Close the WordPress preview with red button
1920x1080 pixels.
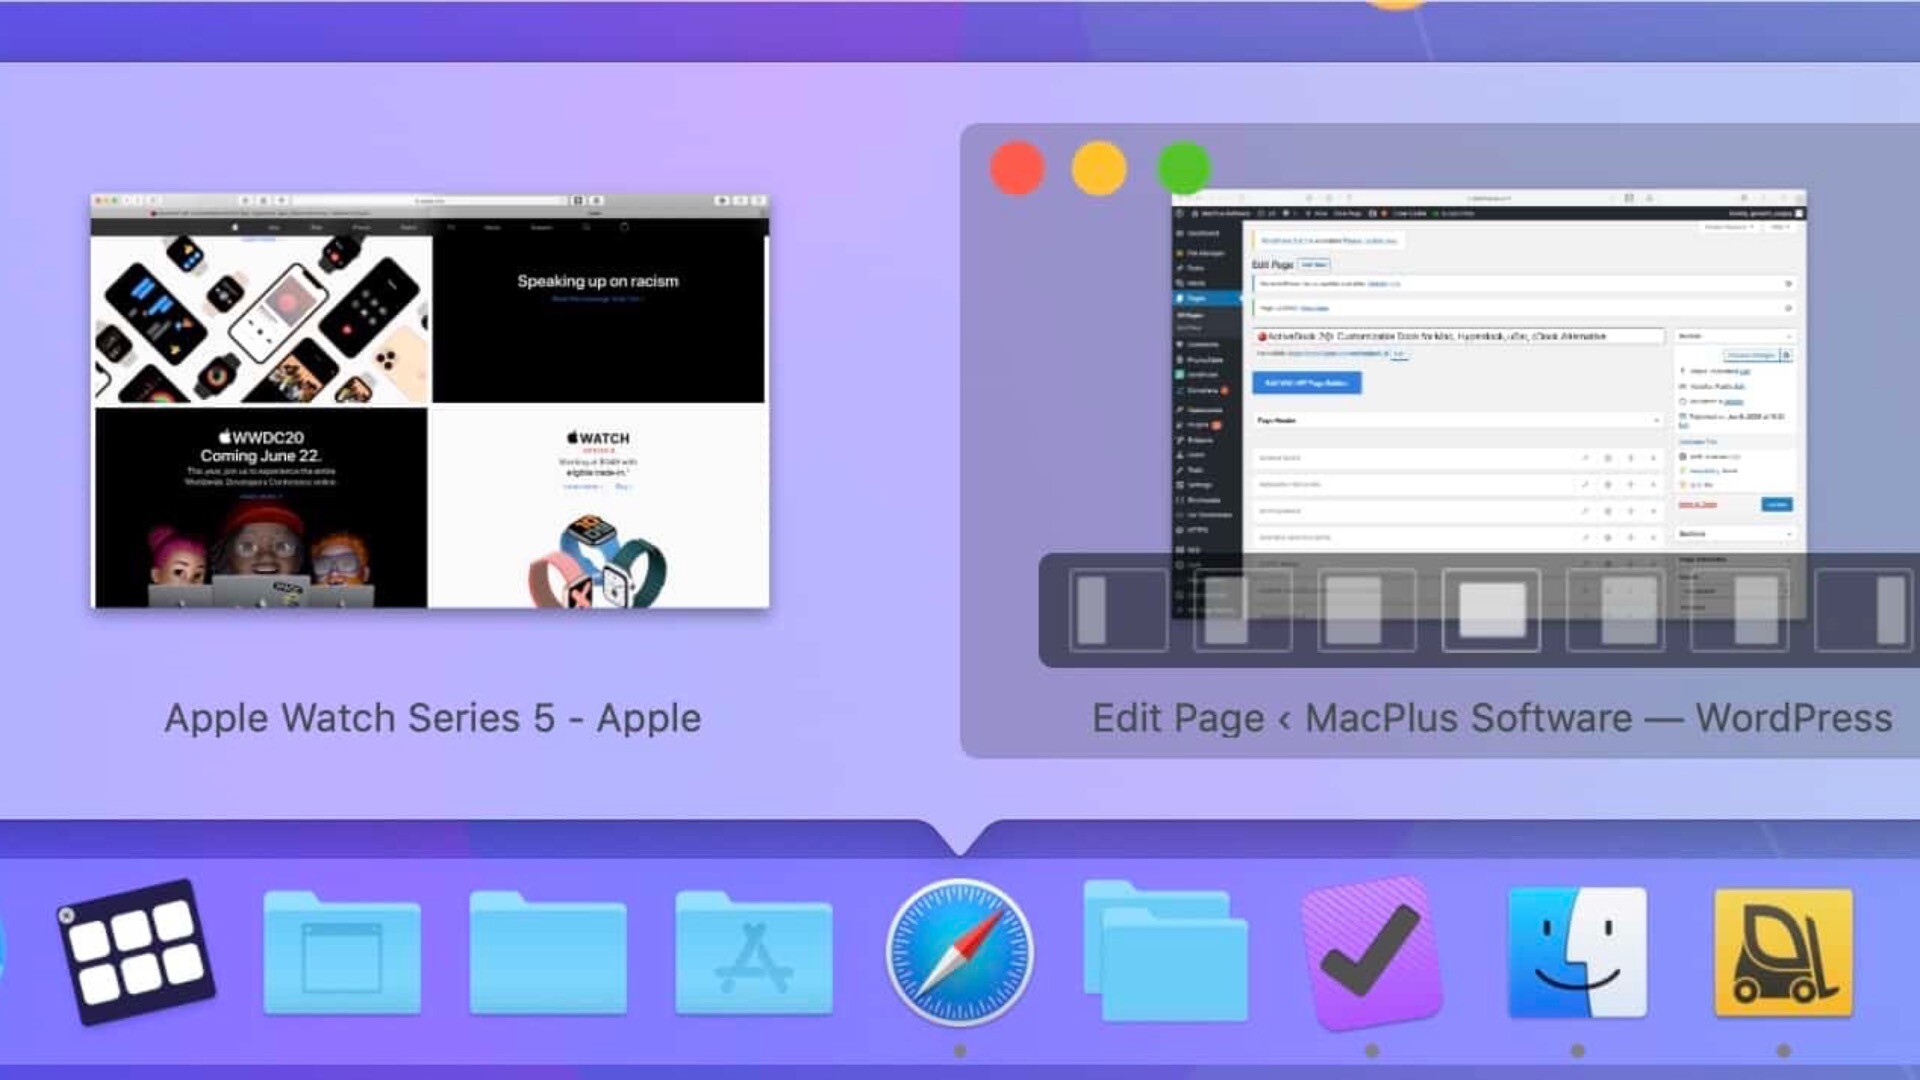click(1017, 168)
